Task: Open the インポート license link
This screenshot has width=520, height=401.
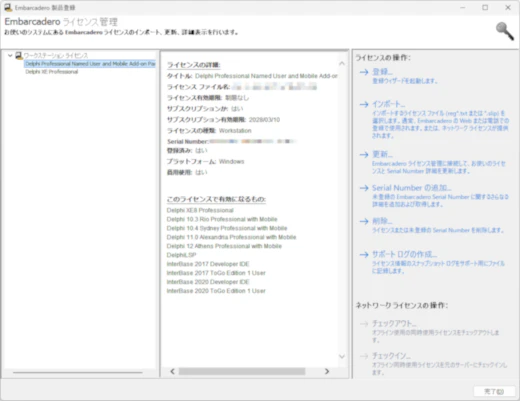Action: point(389,104)
